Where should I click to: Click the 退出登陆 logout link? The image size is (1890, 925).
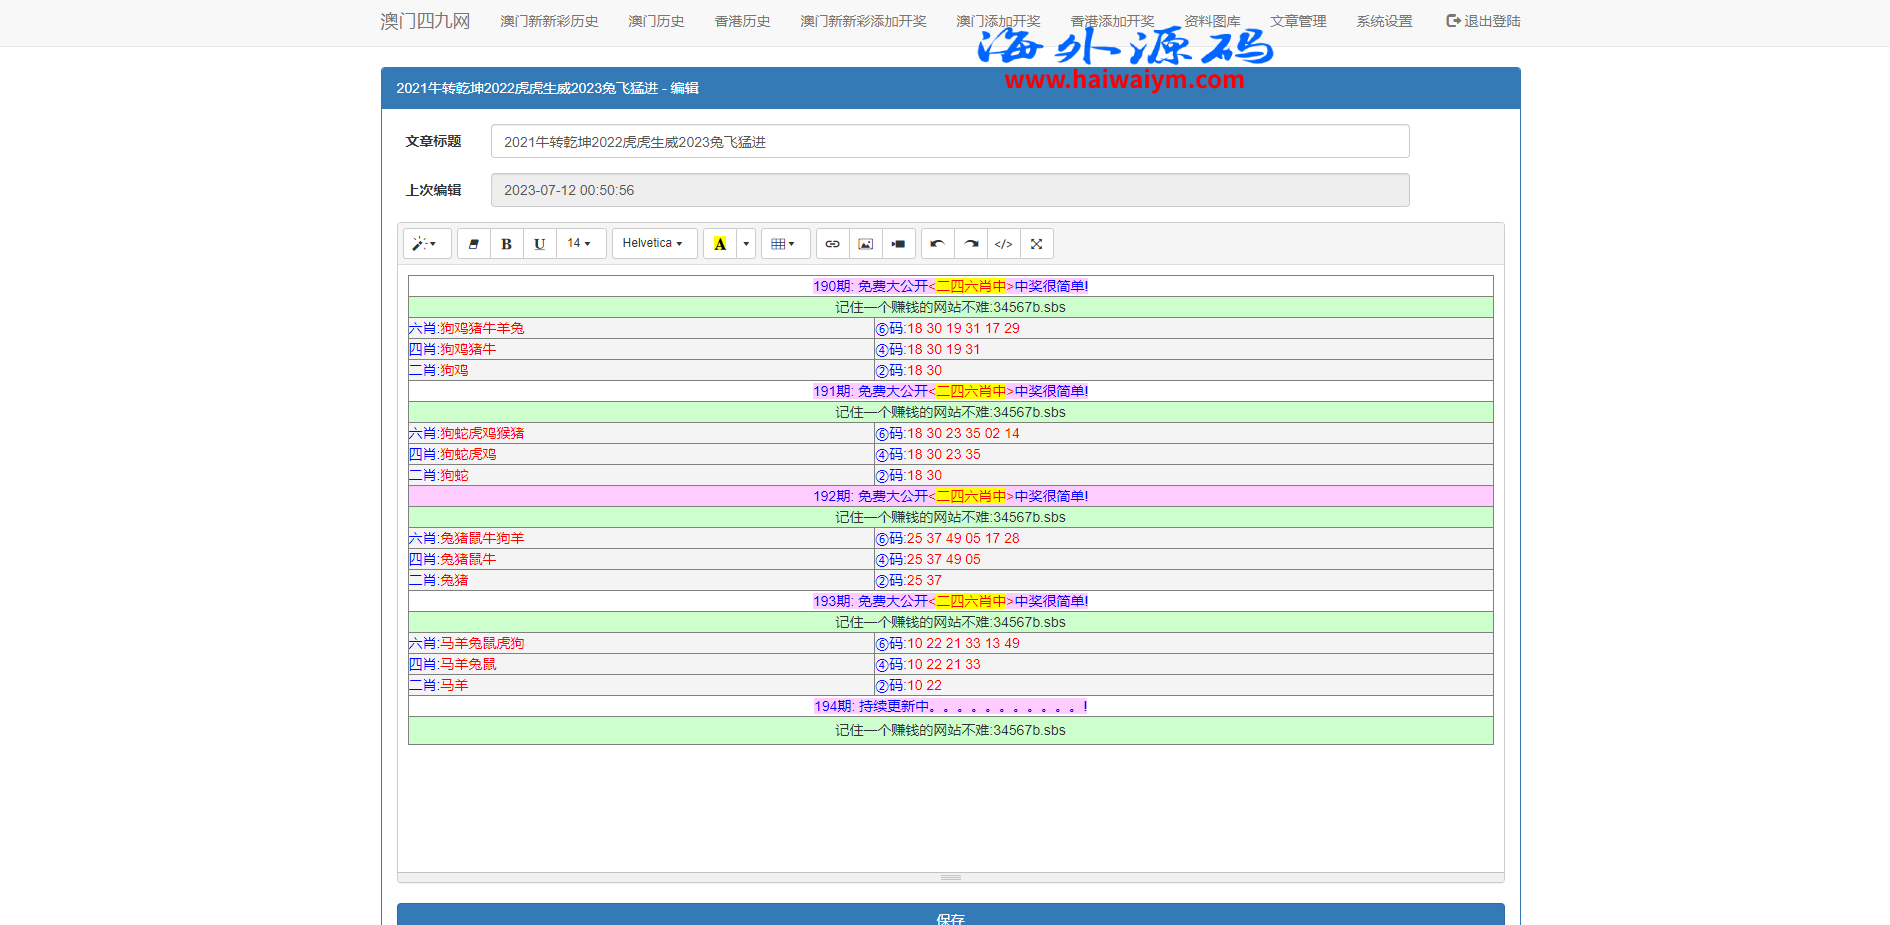[1483, 21]
